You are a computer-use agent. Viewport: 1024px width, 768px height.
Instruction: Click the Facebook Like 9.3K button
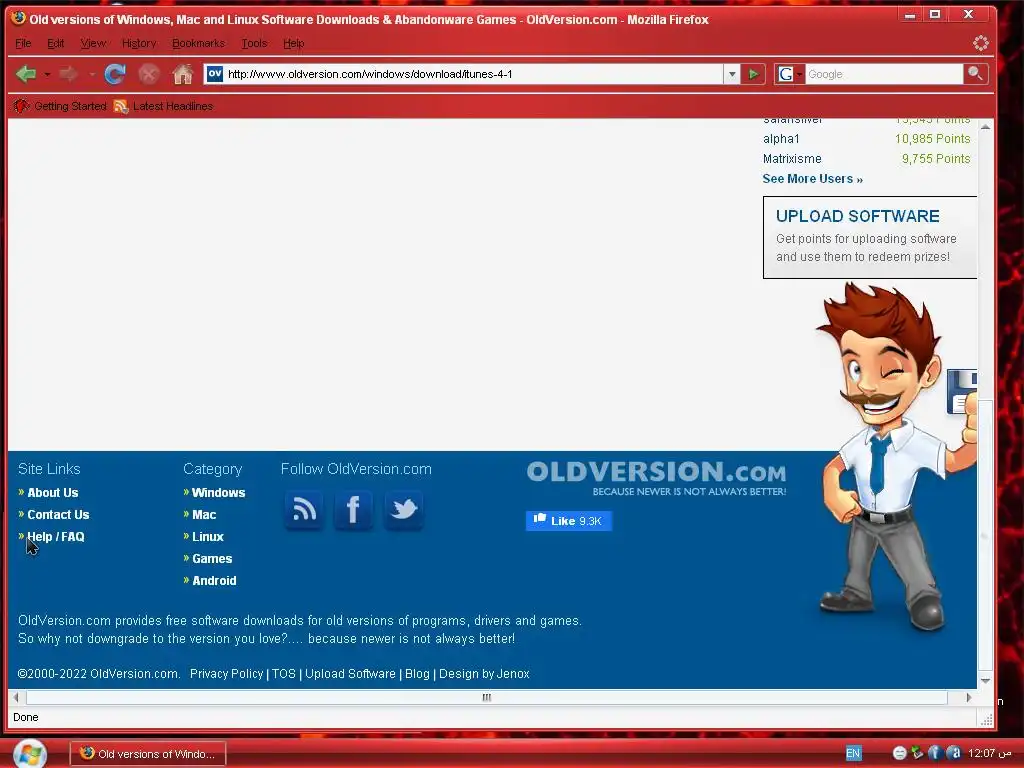point(569,520)
